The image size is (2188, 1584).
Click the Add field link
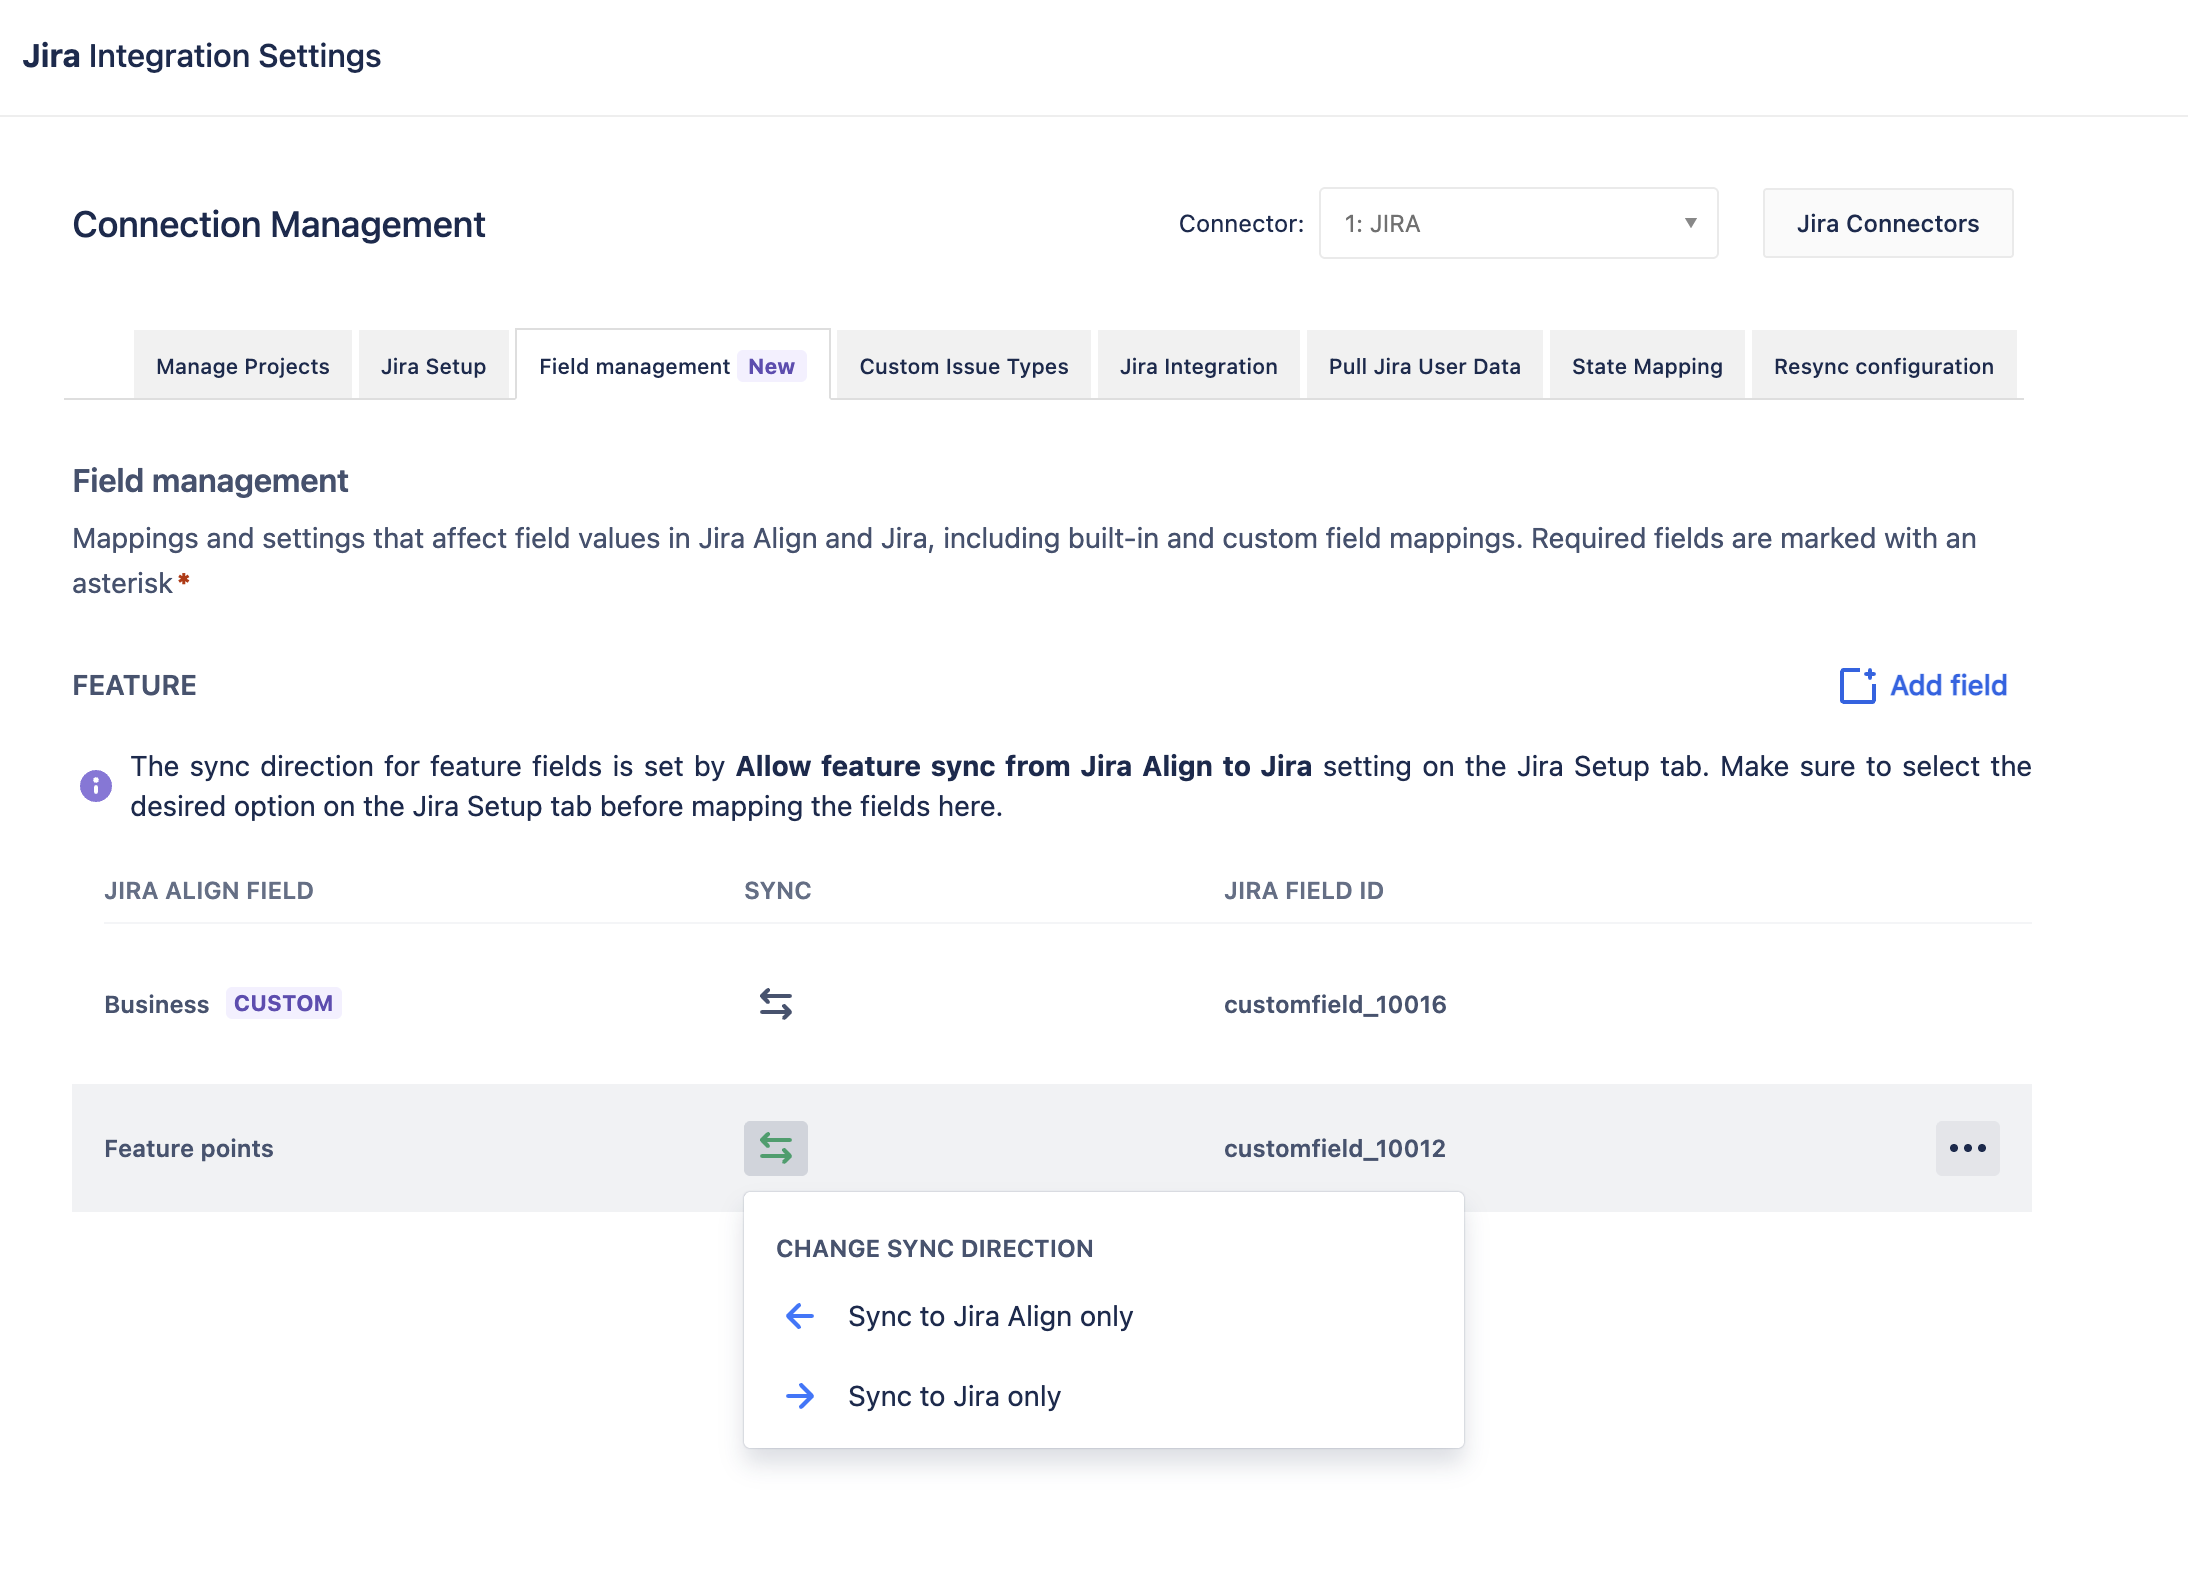pyautogui.click(x=1947, y=686)
